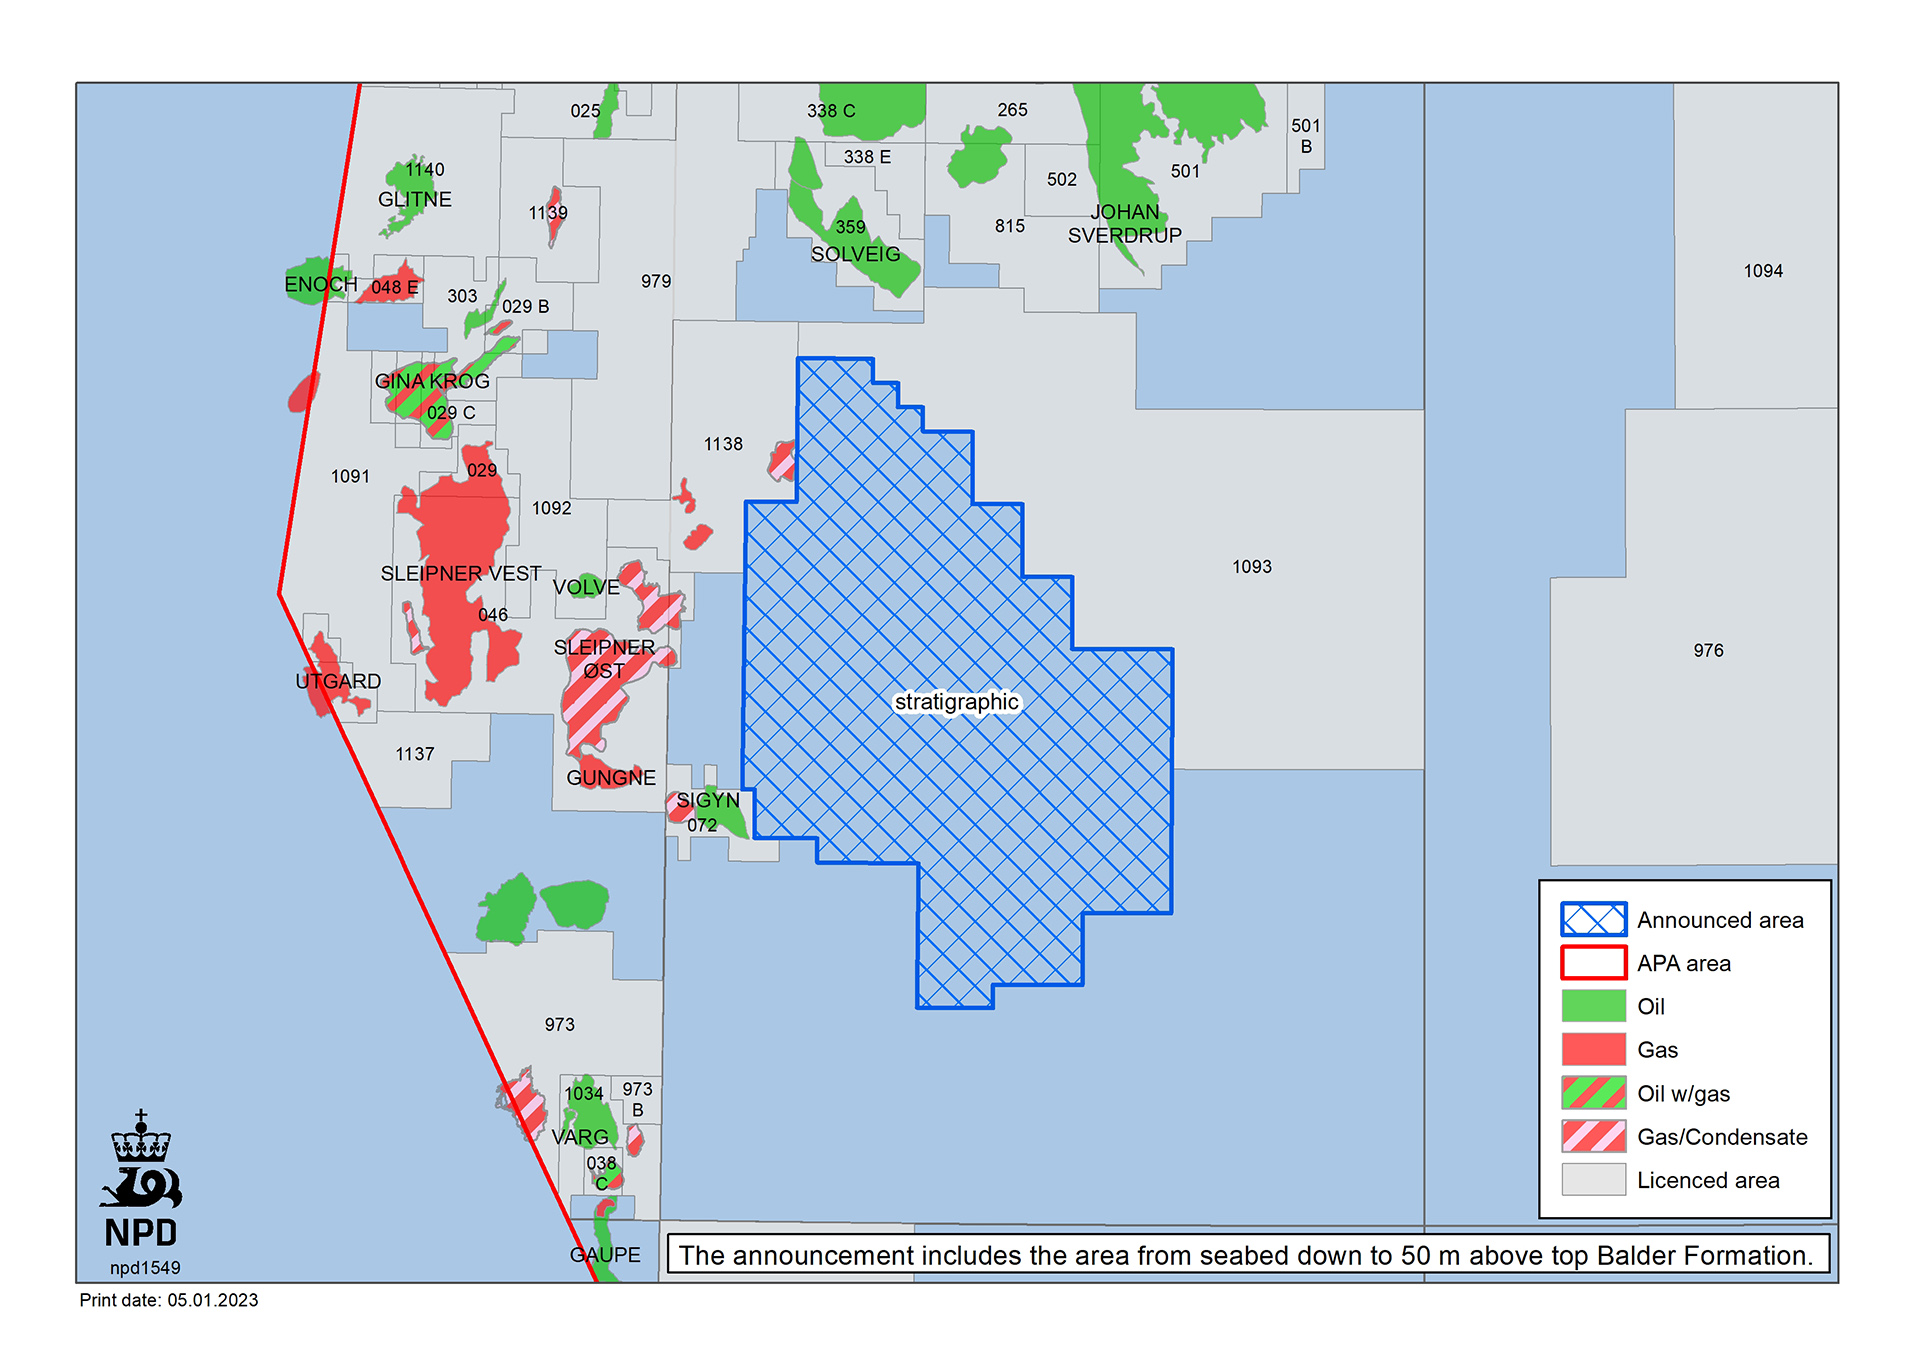Screen dimensions: 1920x1359
Task: Expand block 976 information
Action: point(1706,650)
